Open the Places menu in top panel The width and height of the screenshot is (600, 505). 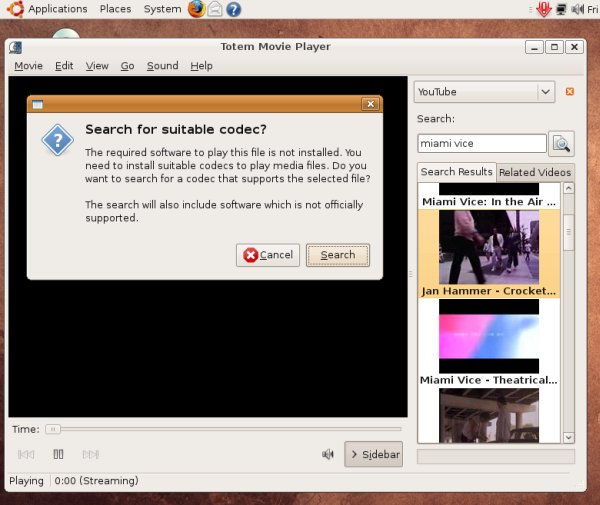point(115,9)
